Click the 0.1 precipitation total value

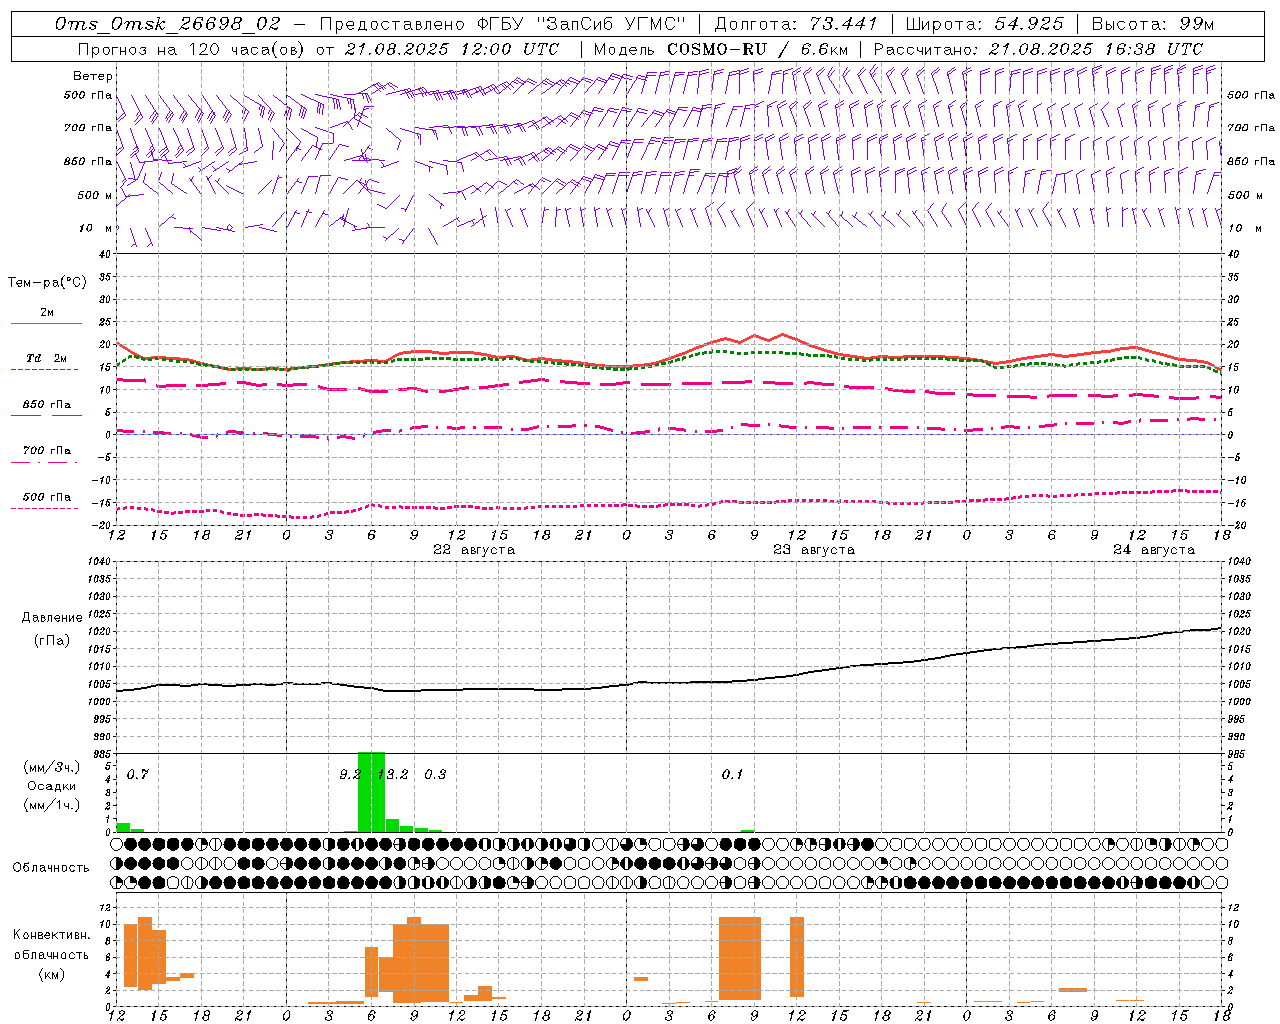pos(732,775)
